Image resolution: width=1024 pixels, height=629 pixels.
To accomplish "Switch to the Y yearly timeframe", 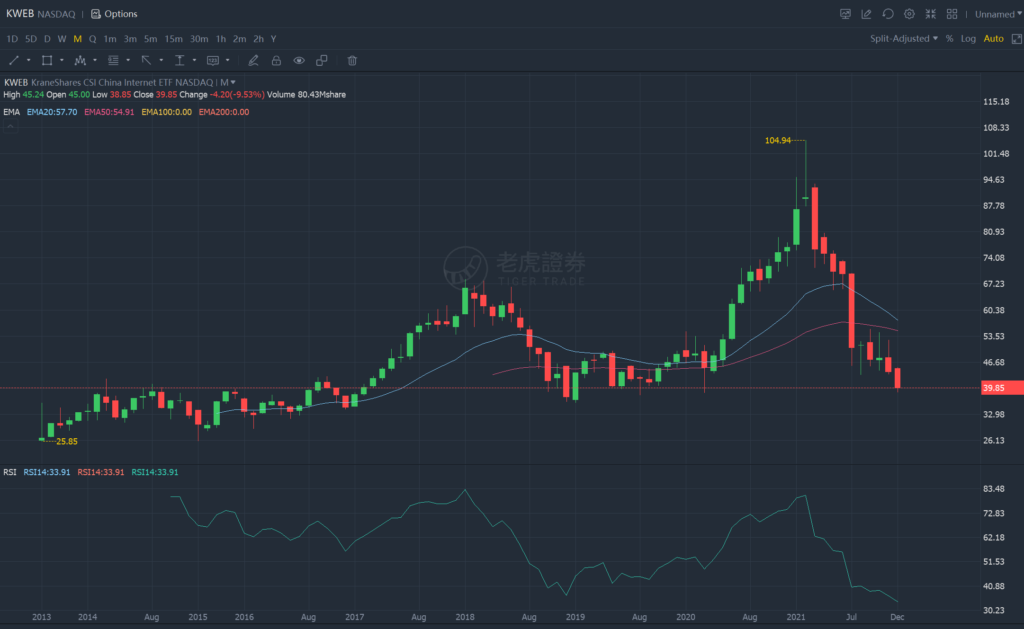I will coord(274,39).
